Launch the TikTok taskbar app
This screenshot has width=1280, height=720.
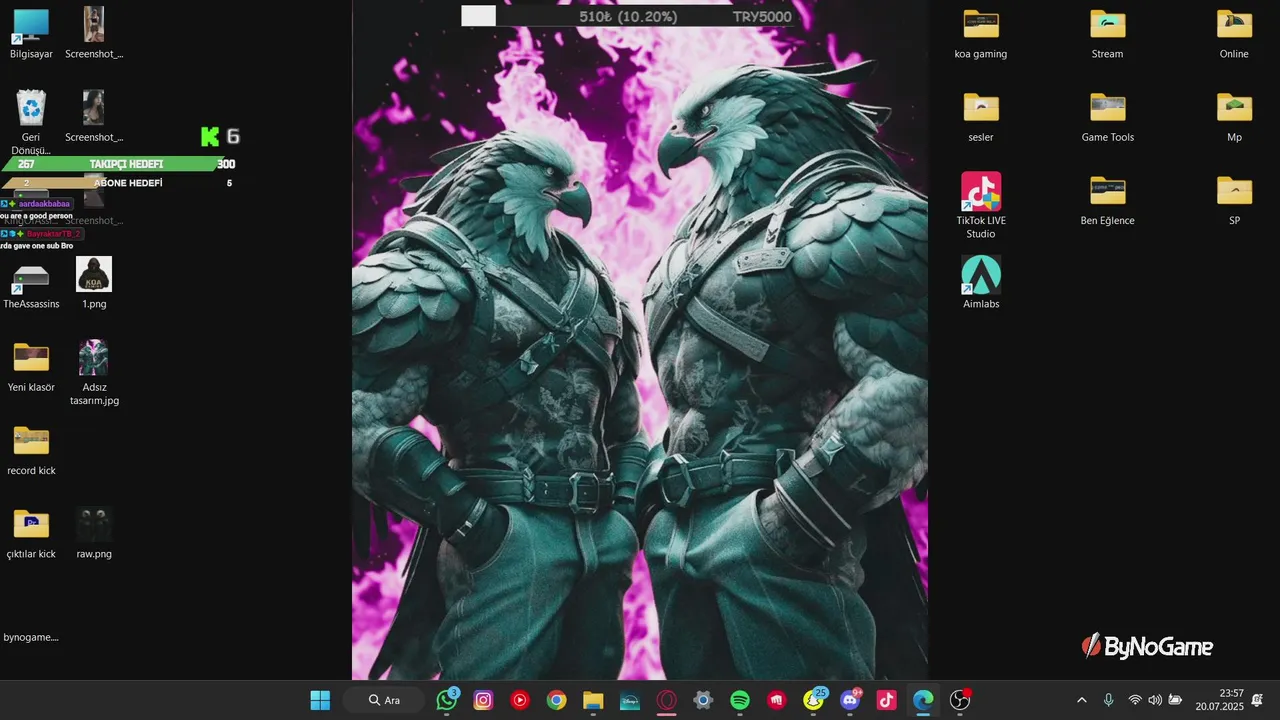point(887,700)
